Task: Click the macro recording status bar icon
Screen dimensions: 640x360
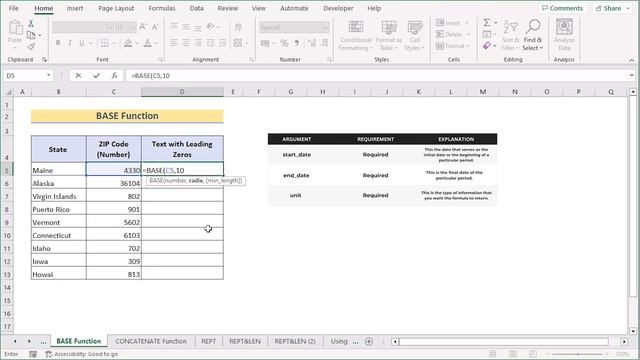Action: [x=33, y=354]
